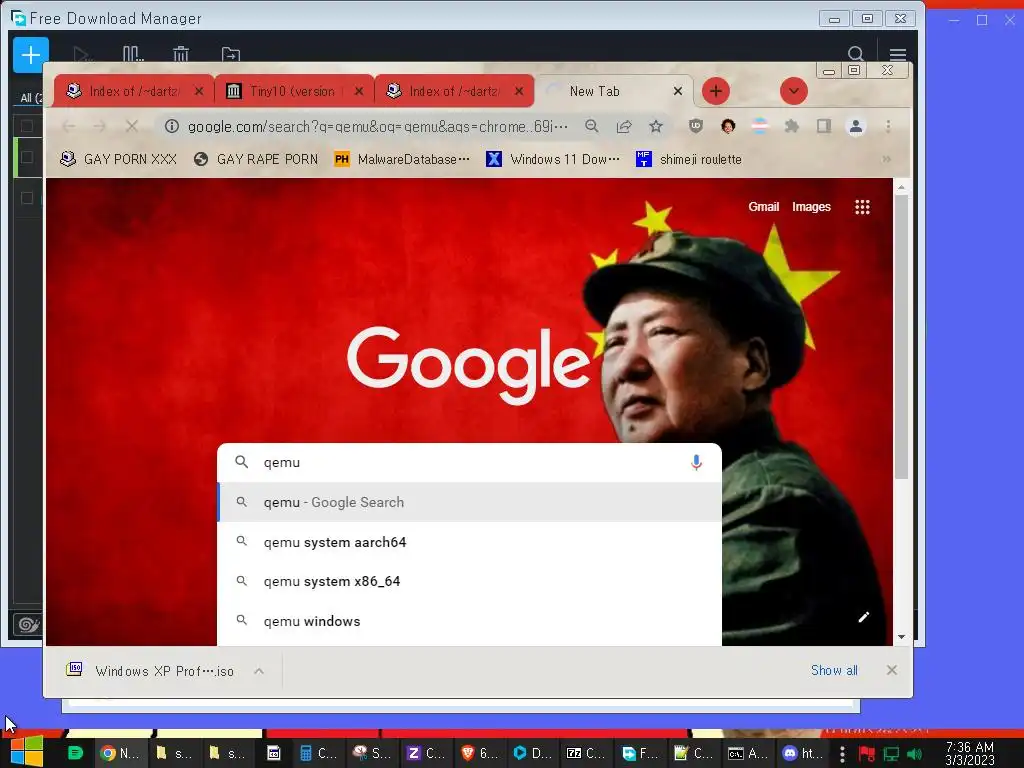This screenshot has width=1024, height=768.
Task: Switch to the Tiny10 (version tab
Action: click(x=292, y=91)
